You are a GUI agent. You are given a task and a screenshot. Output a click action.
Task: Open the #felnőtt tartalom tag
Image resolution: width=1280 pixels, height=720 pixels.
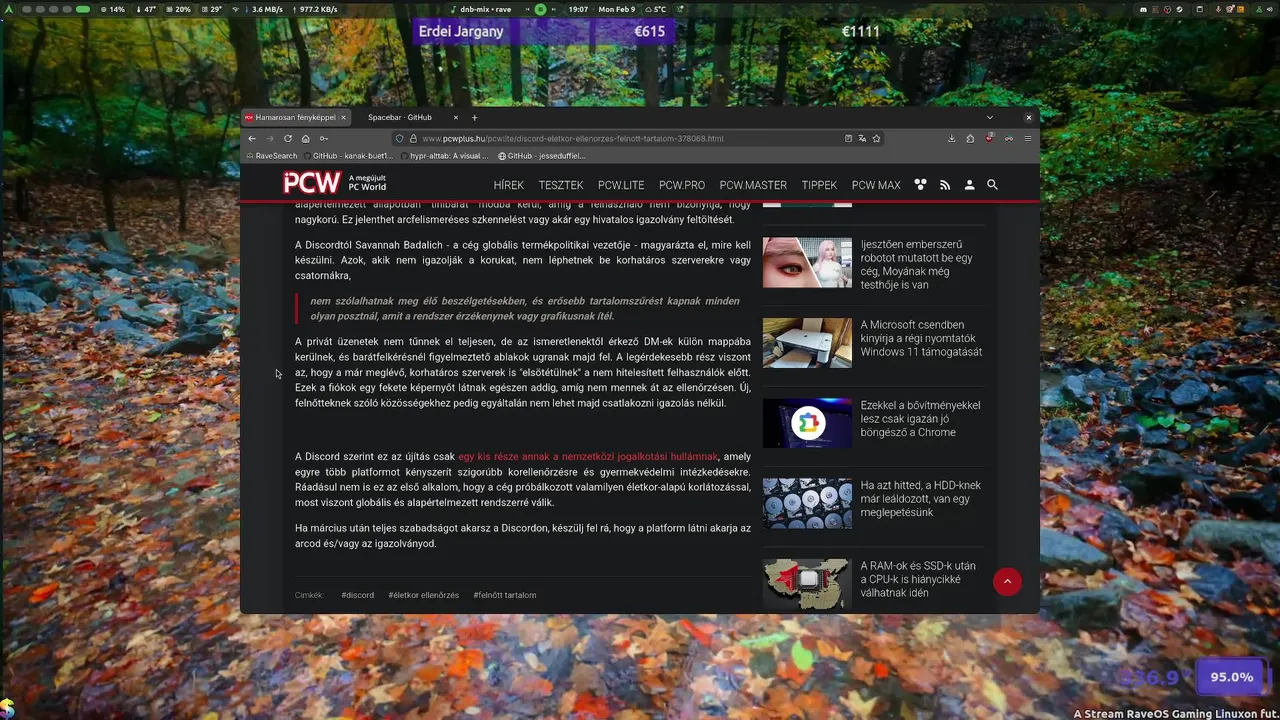[x=504, y=595]
